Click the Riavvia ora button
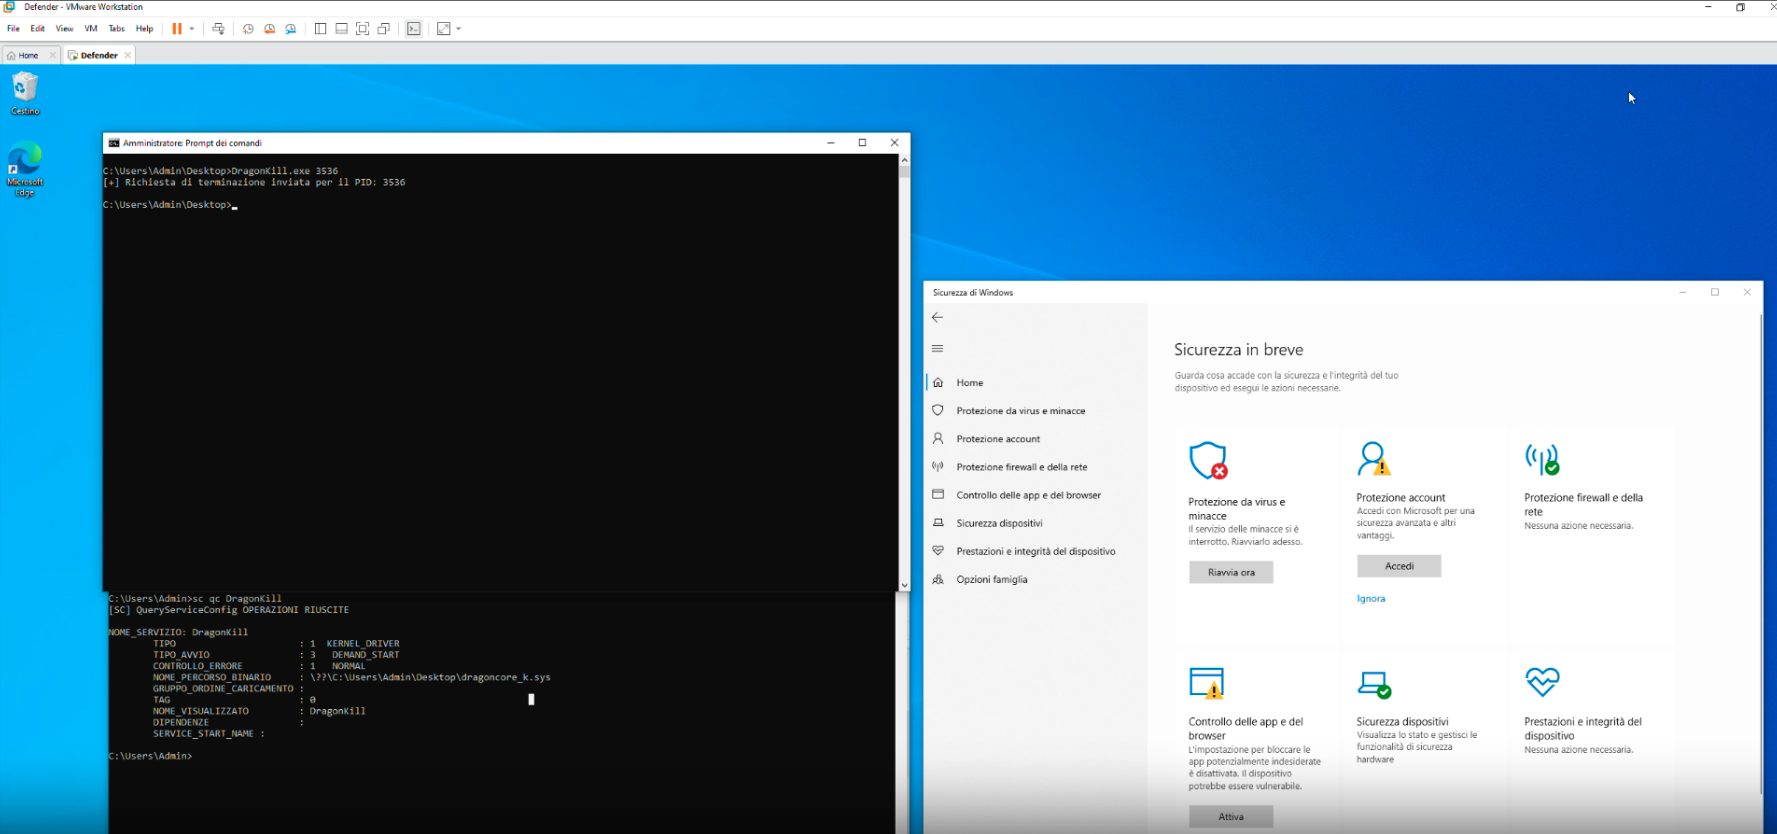Image resolution: width=1777 pixels, height=834 pixels. pyautogui.click(x=1231, y=572)
